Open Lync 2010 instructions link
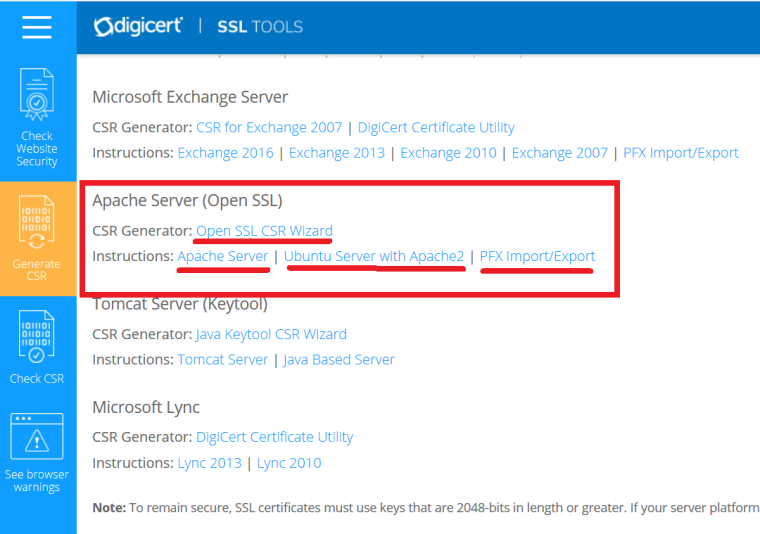The height and width of the screenshot is (534, 760). [x=289, y=463]
